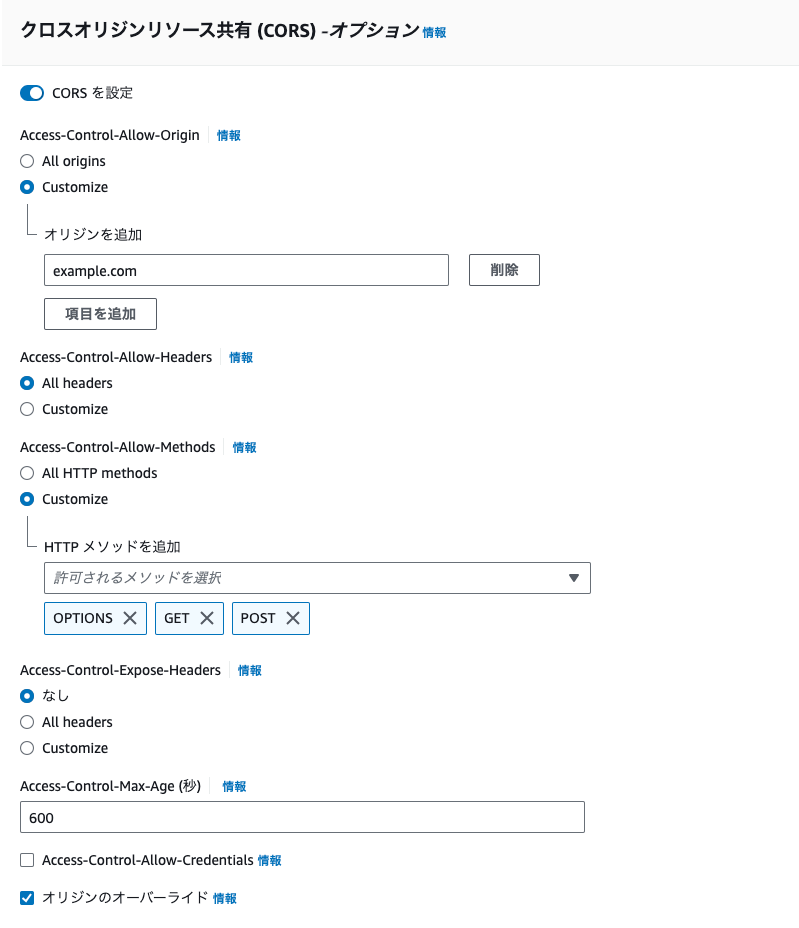
Task: Select Customize under Access-Control-Allow-Methods
Action: point(27,499)
